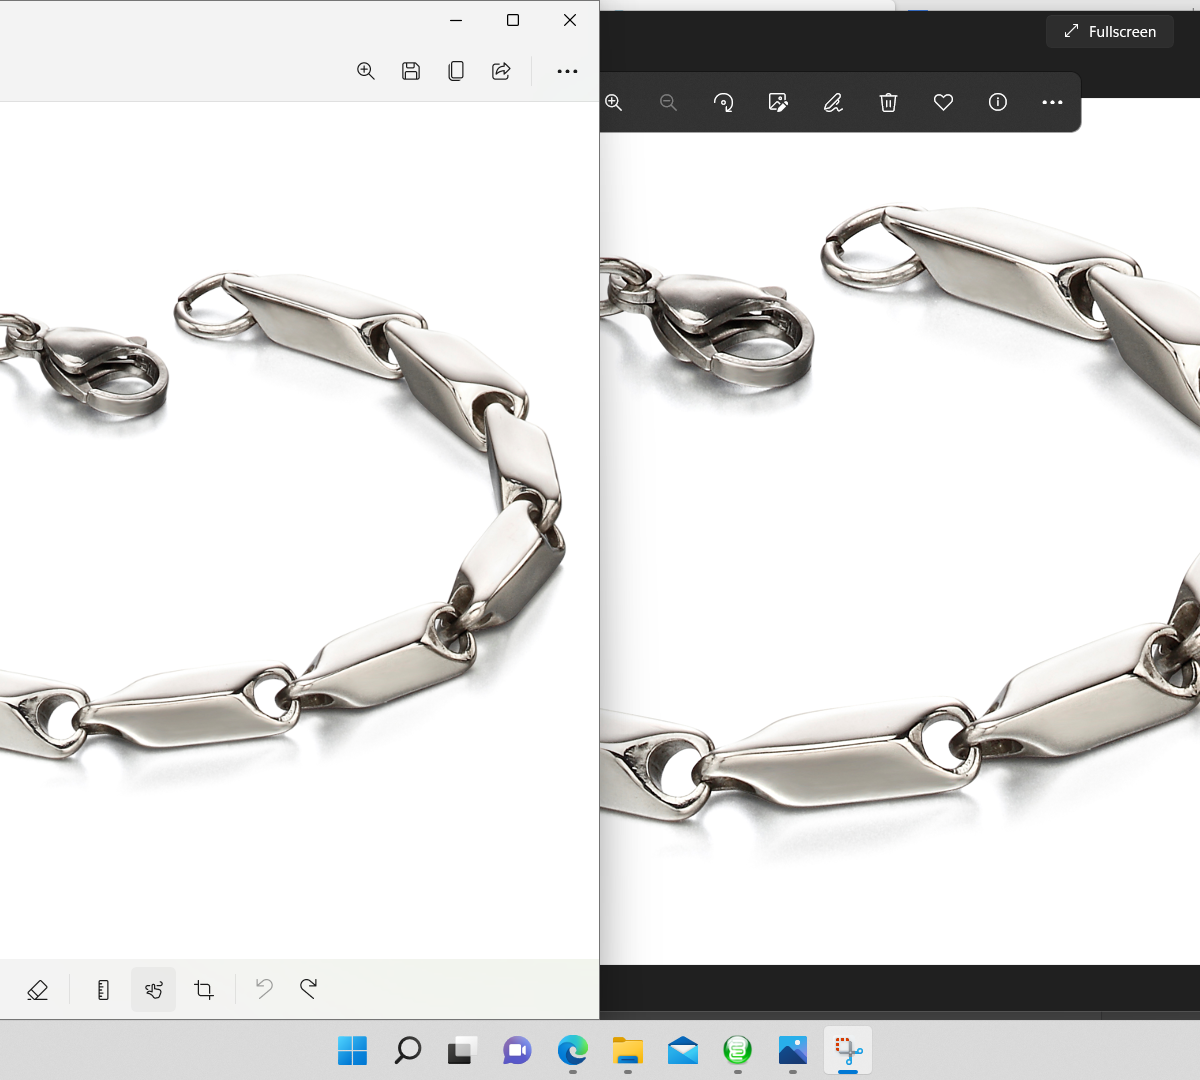Select the Image Crop tool
The image size is (1200, 1080).
[x=204, y=989]
